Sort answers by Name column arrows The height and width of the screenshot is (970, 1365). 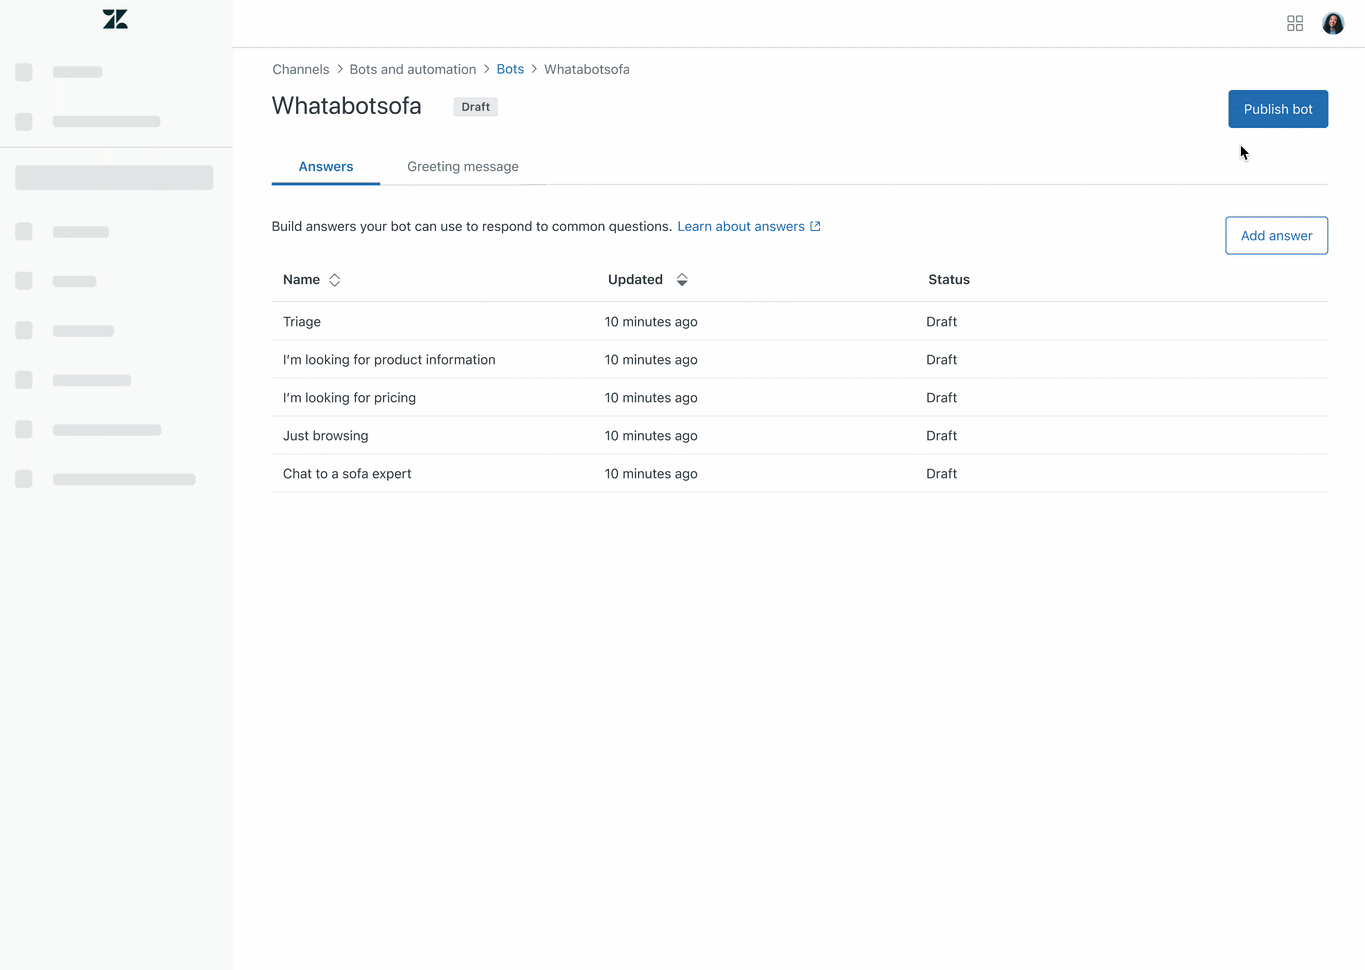(335, 280)
